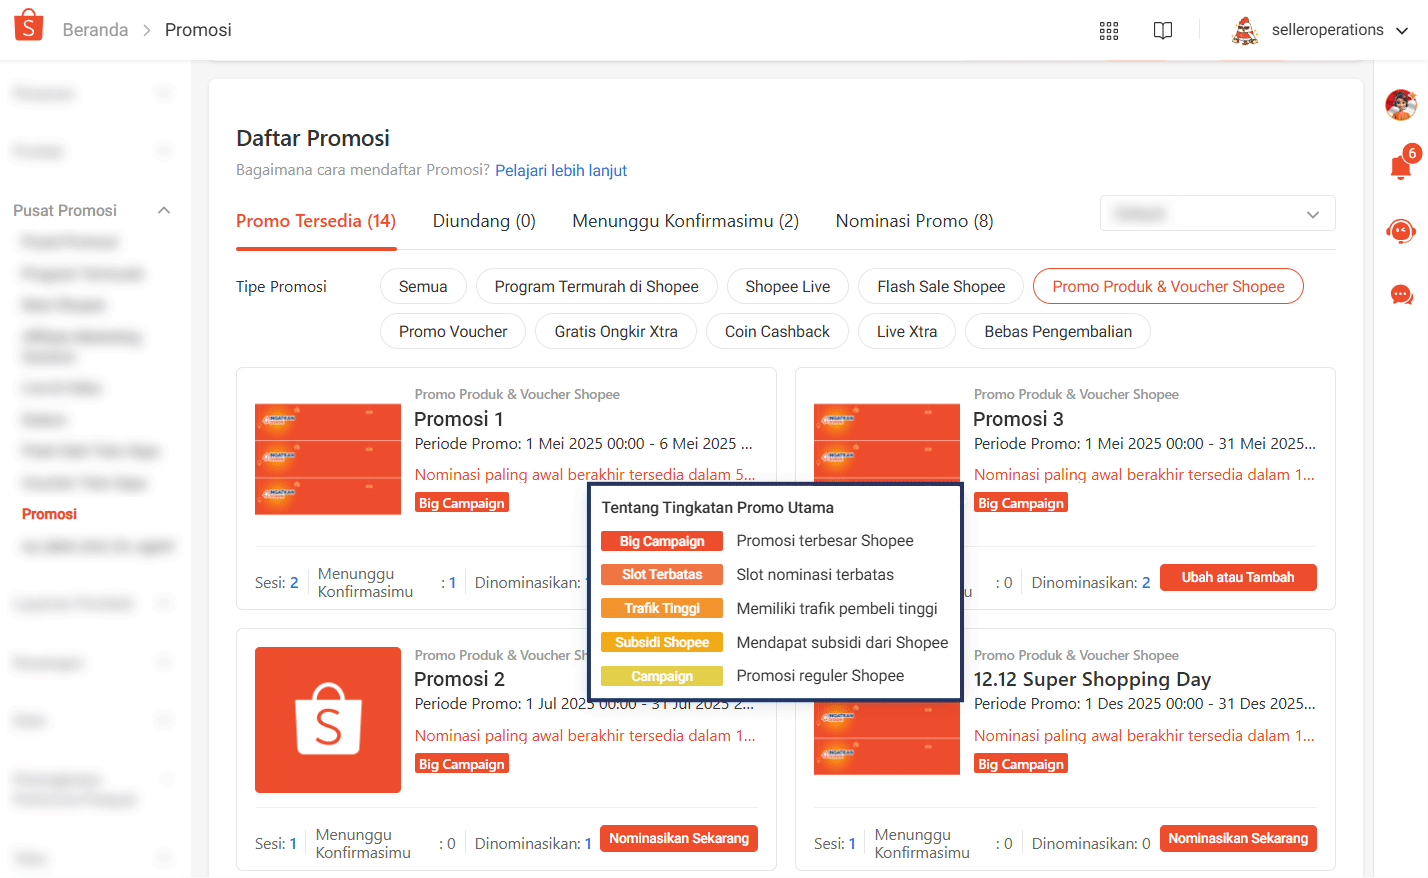Click the Trafik Tinggi label in tooltip
1428x878 pixels.
coord(662,609)
